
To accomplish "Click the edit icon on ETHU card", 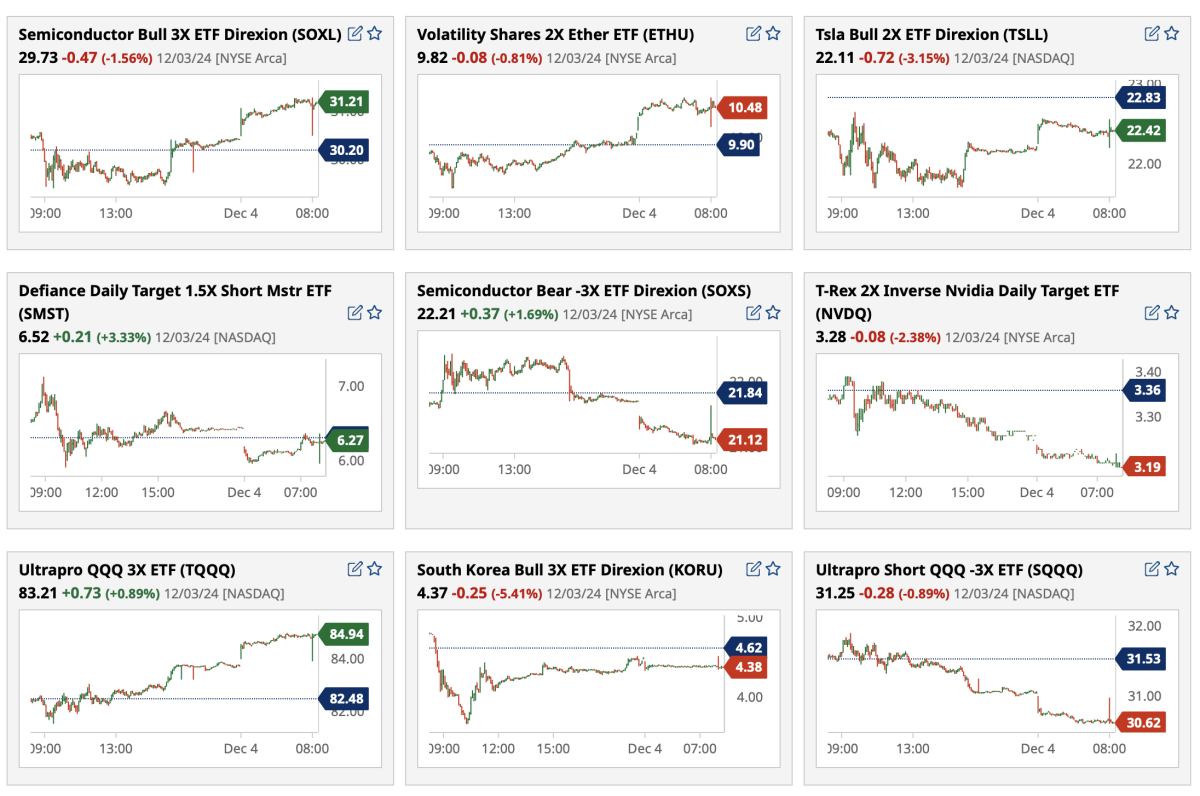I will (754, 34).
